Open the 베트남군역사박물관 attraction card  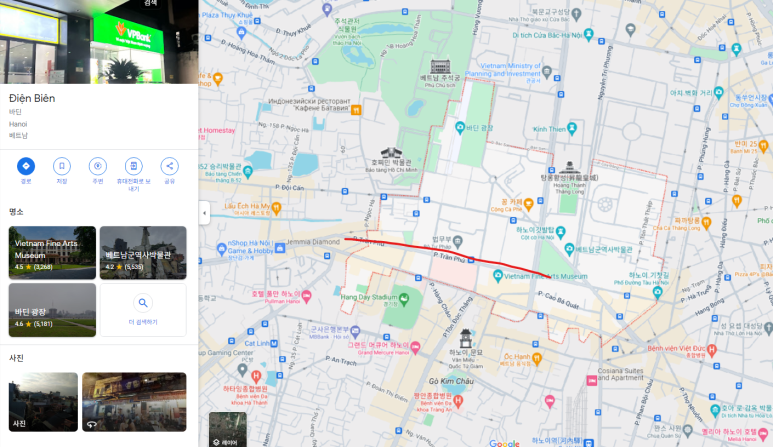tap(143, 252)
